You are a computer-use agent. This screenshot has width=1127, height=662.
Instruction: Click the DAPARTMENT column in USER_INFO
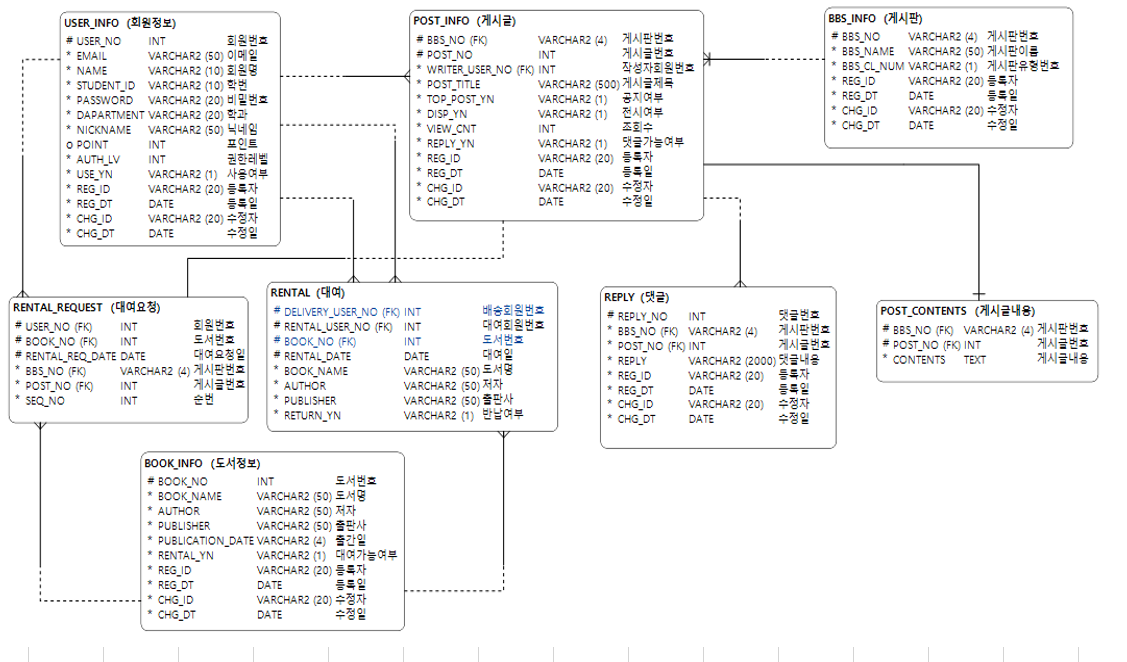point(110,115)
